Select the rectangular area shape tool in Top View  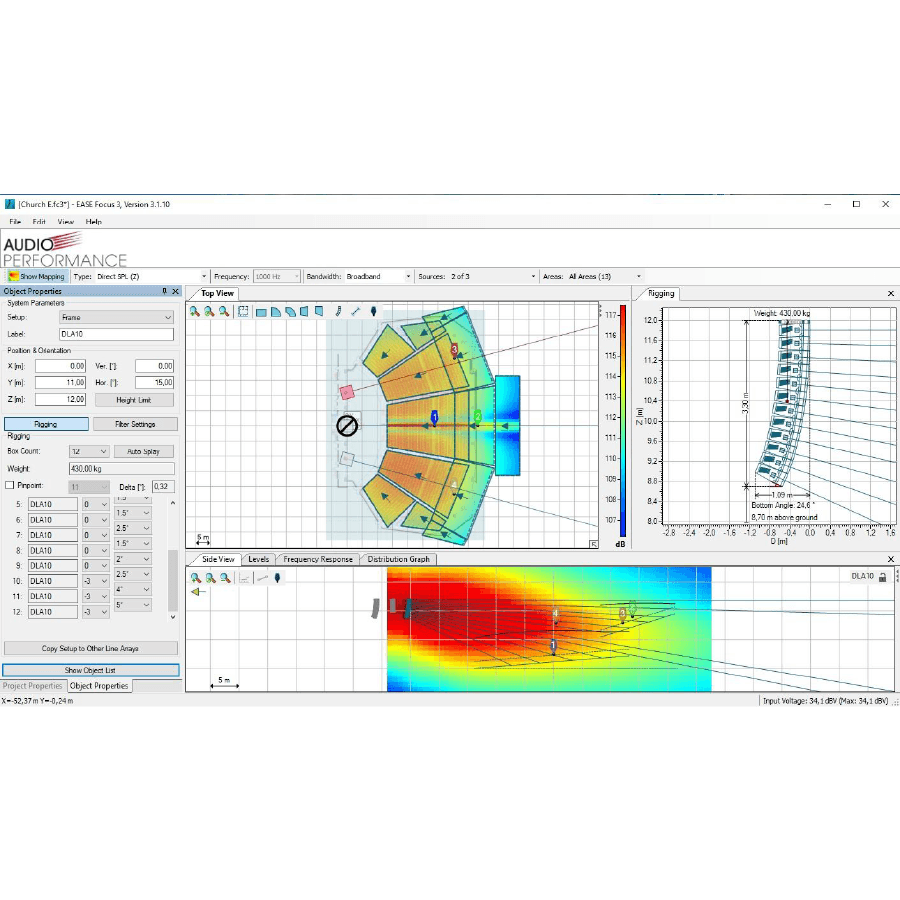(261, 312)
